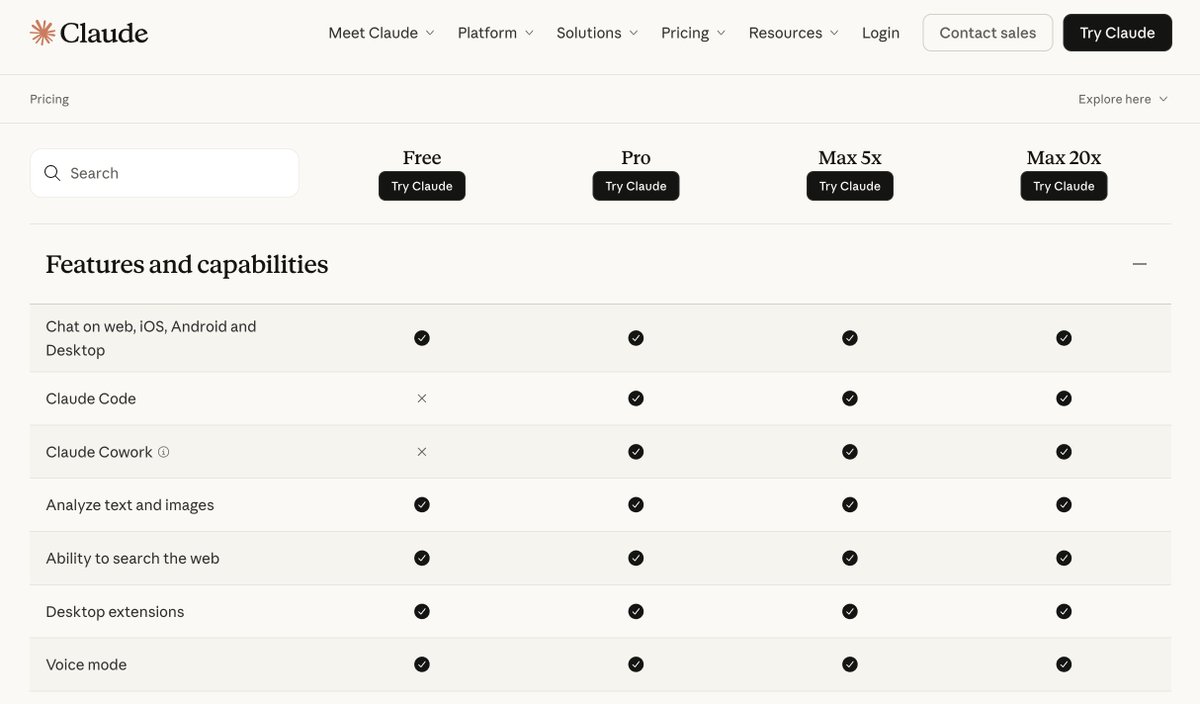Click Max 5x checkmark for Desktop extensions
Image resolution: width=1200 pixels, height=704 pixels.
(x=850, y=611)
